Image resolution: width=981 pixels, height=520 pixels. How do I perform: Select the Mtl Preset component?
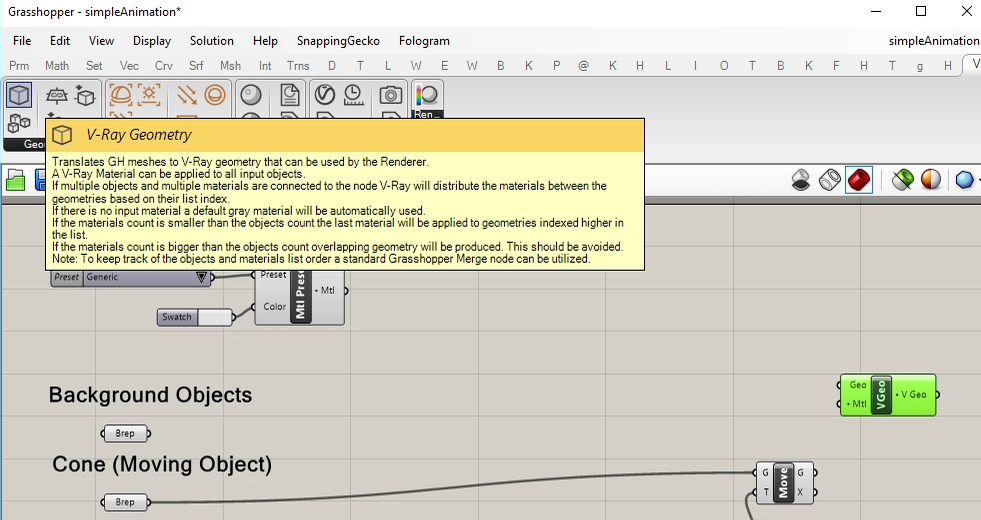(x=299, y=297)
